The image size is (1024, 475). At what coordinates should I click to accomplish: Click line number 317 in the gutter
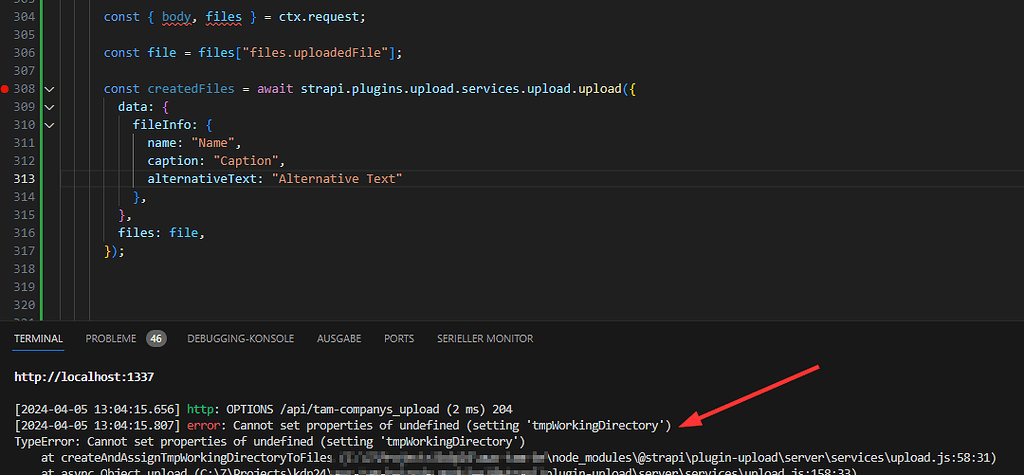(24, 250)
